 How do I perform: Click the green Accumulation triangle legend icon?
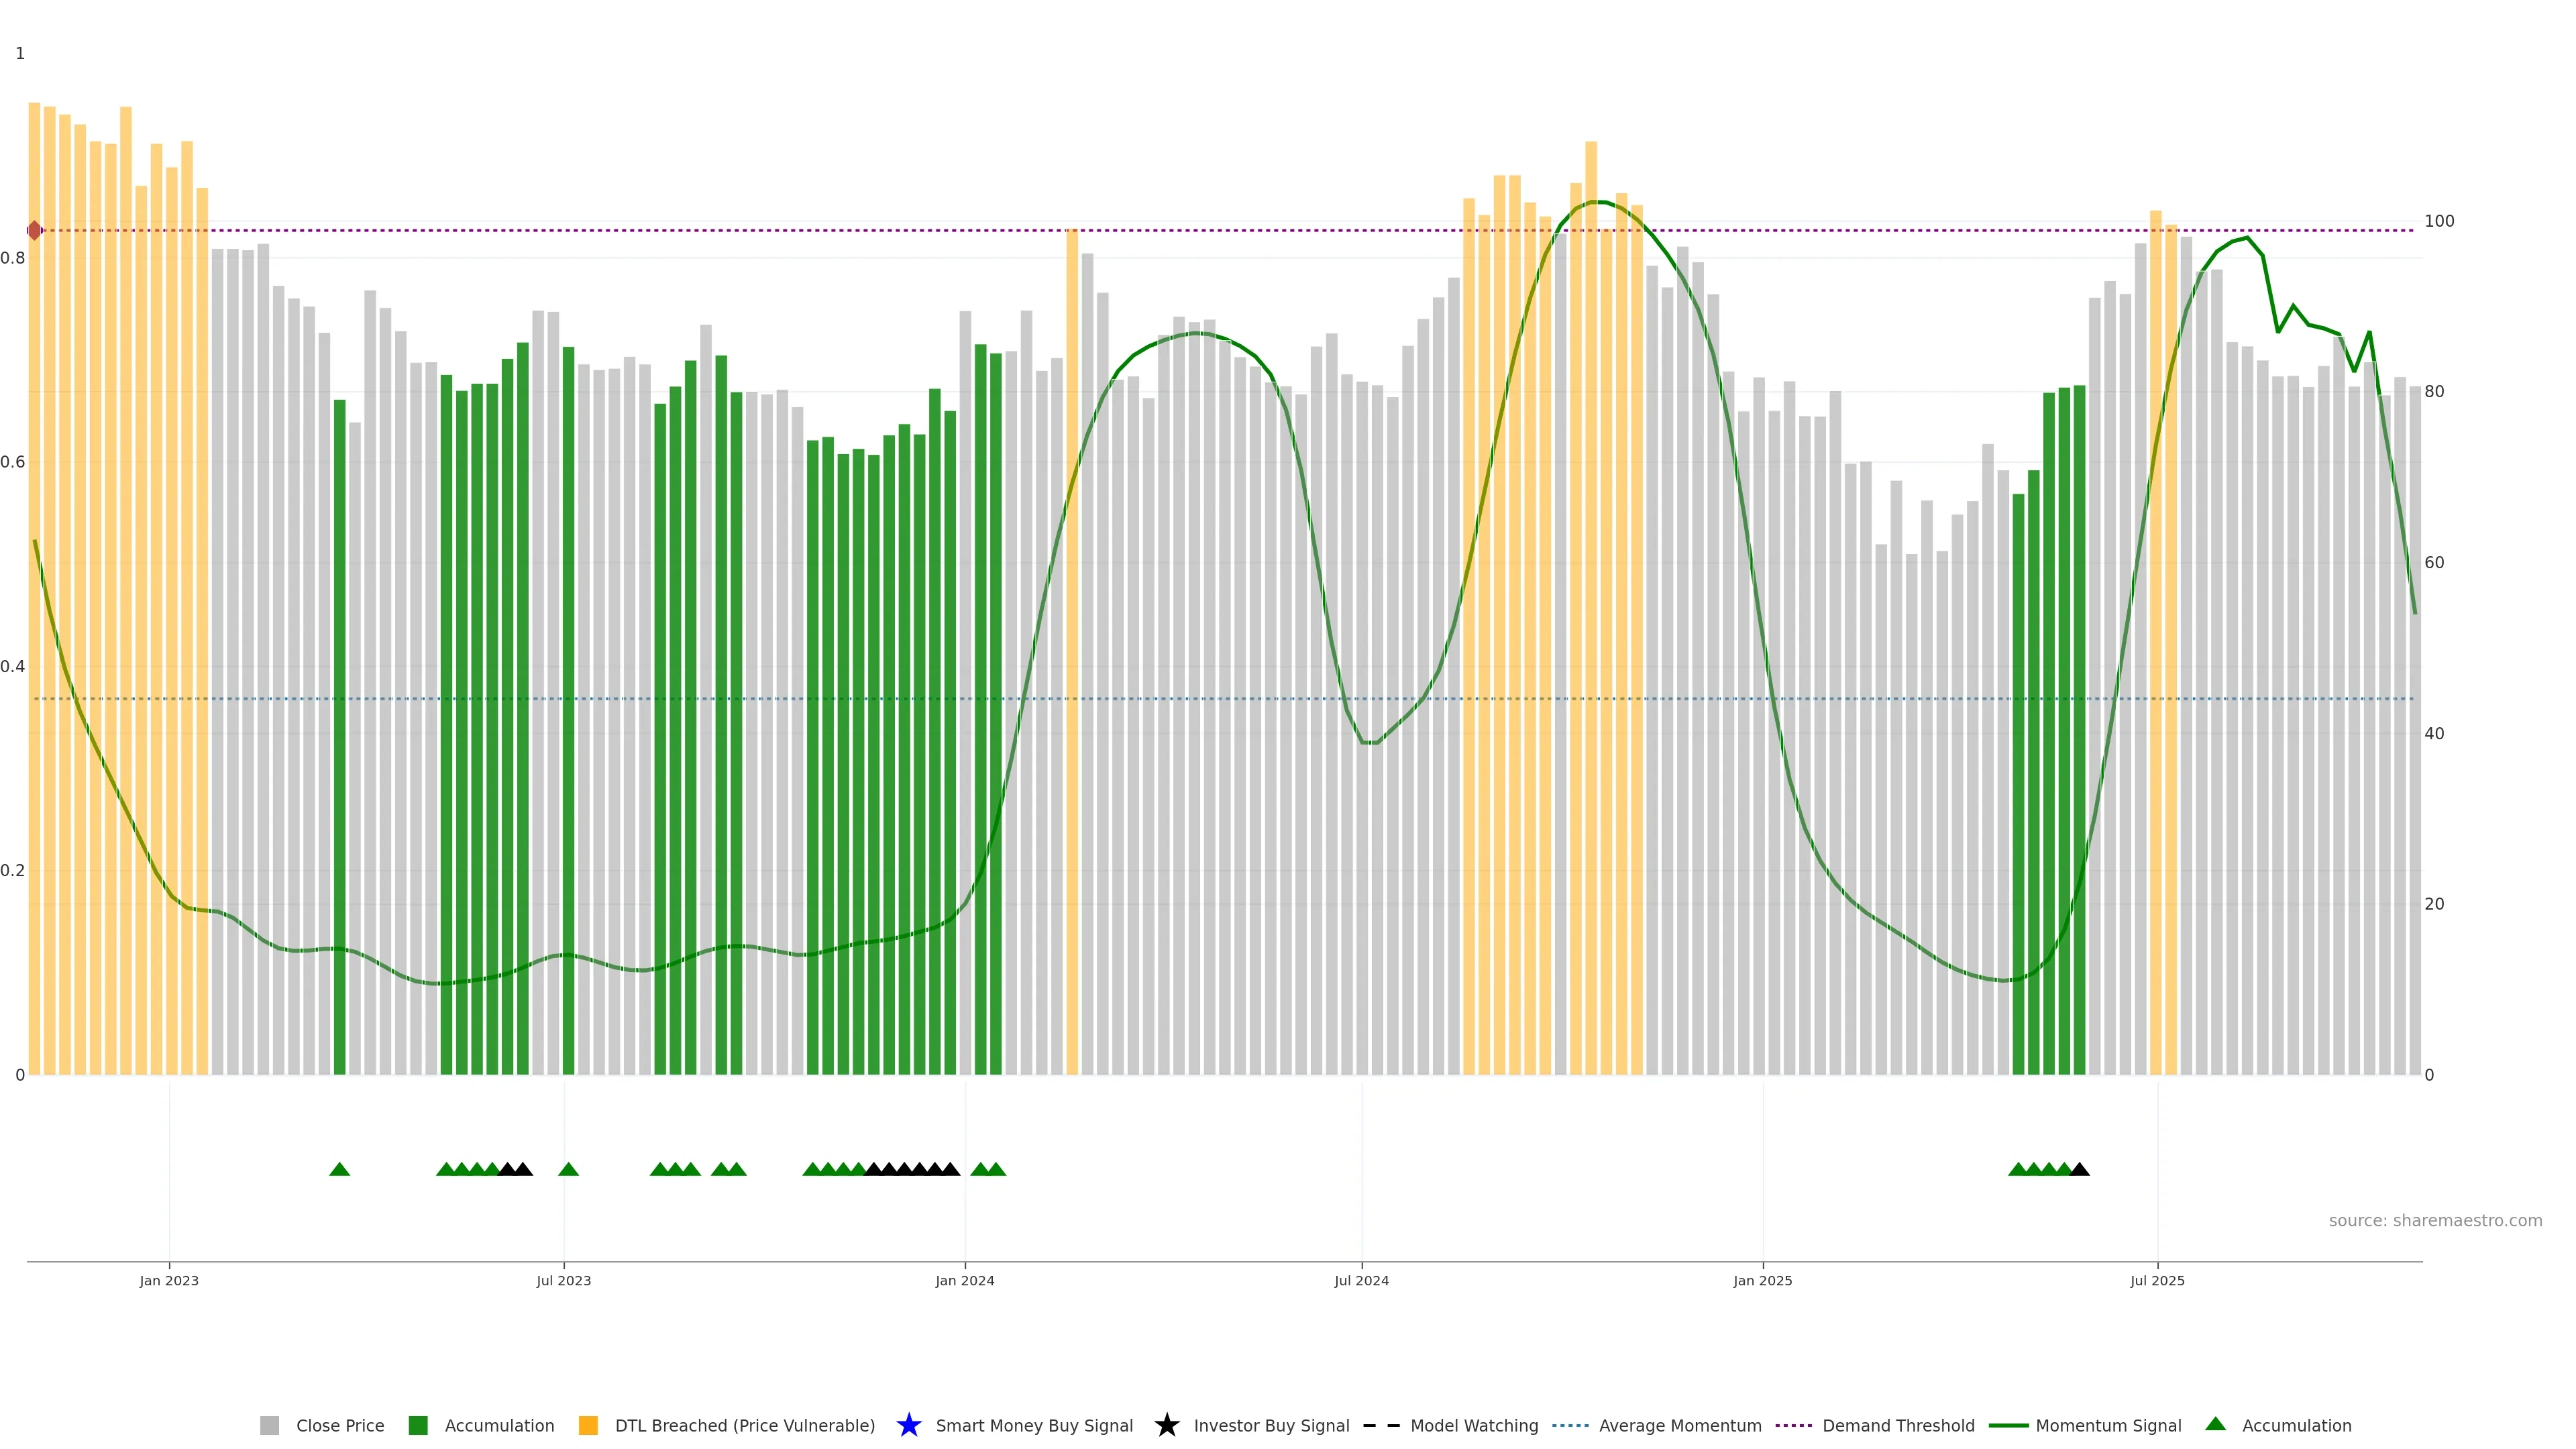(2215, 1424)
